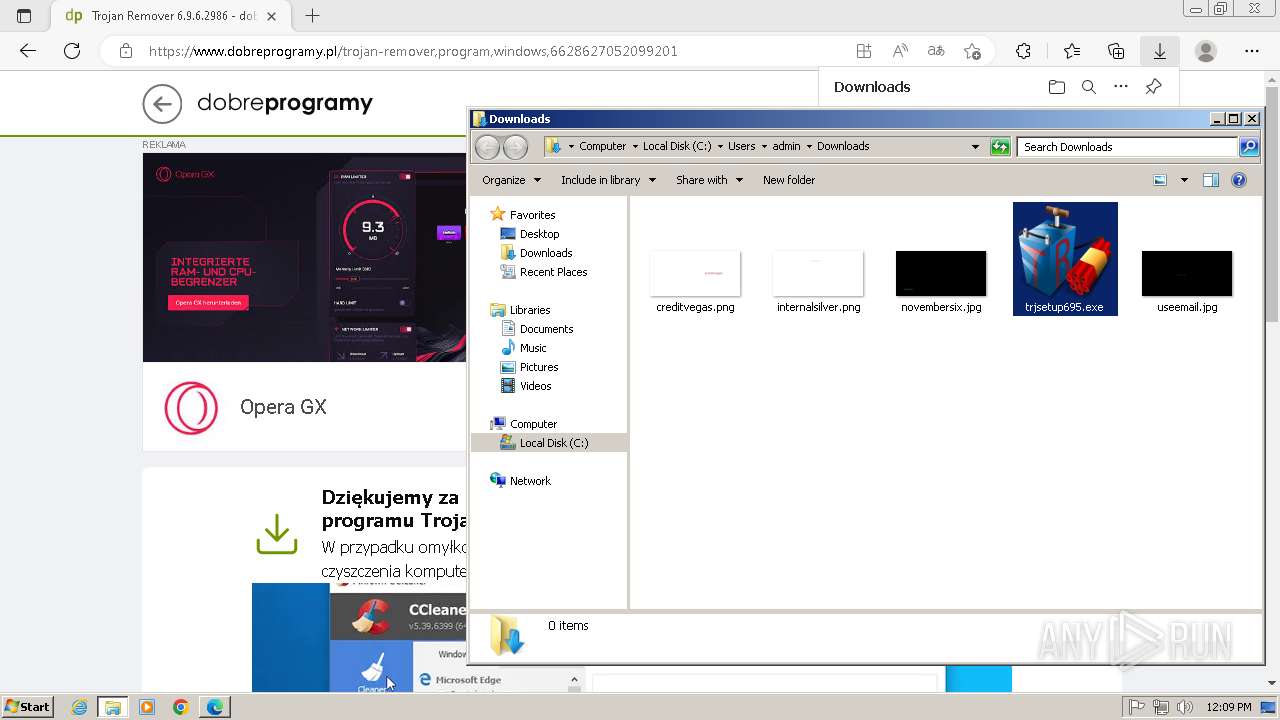Click the Edge address bar URL

[x=413, y=51]
